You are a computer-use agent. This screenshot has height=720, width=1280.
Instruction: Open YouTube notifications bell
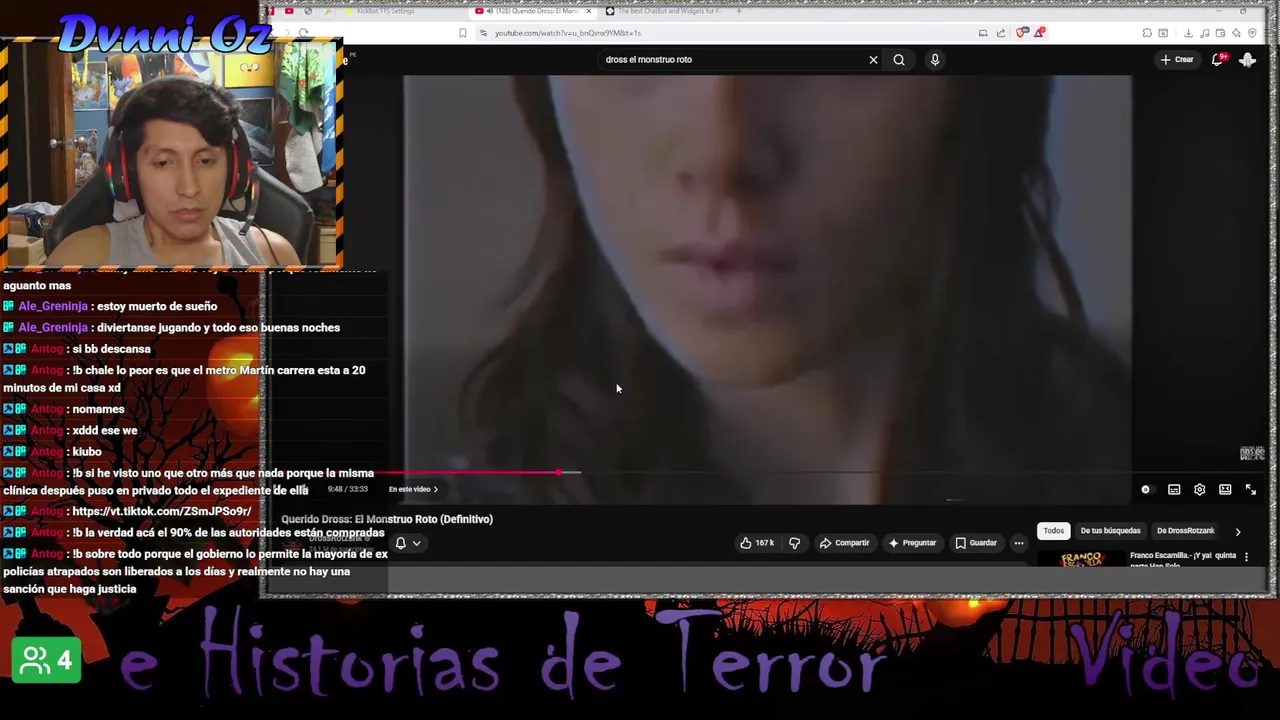(1218, 60)
